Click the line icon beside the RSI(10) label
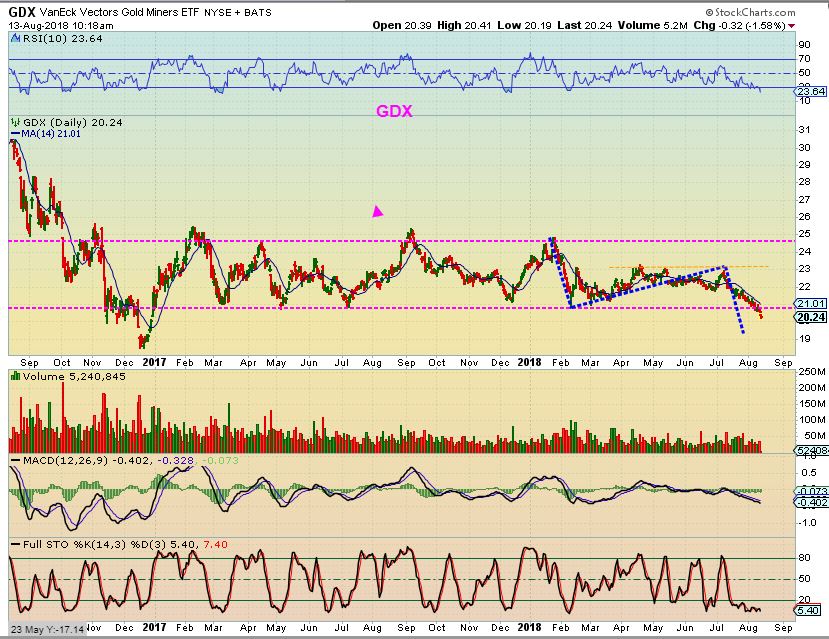 15,38
